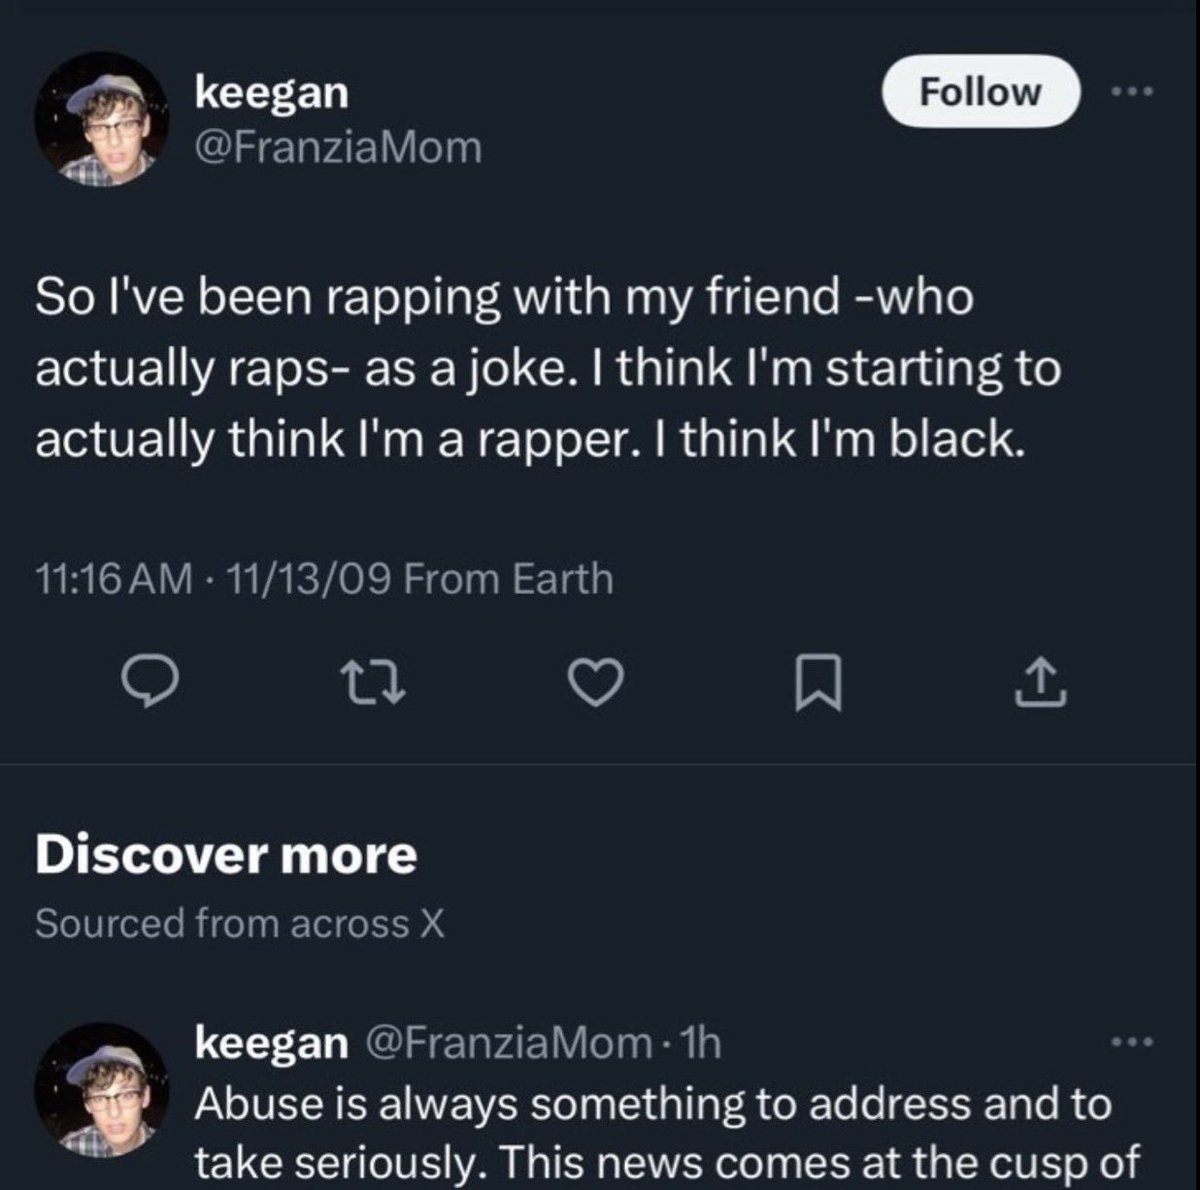1200x1190 pixels.
Task: Open the 11:16 AM 11/13/09 timestamp
Action: coord(213,579)
